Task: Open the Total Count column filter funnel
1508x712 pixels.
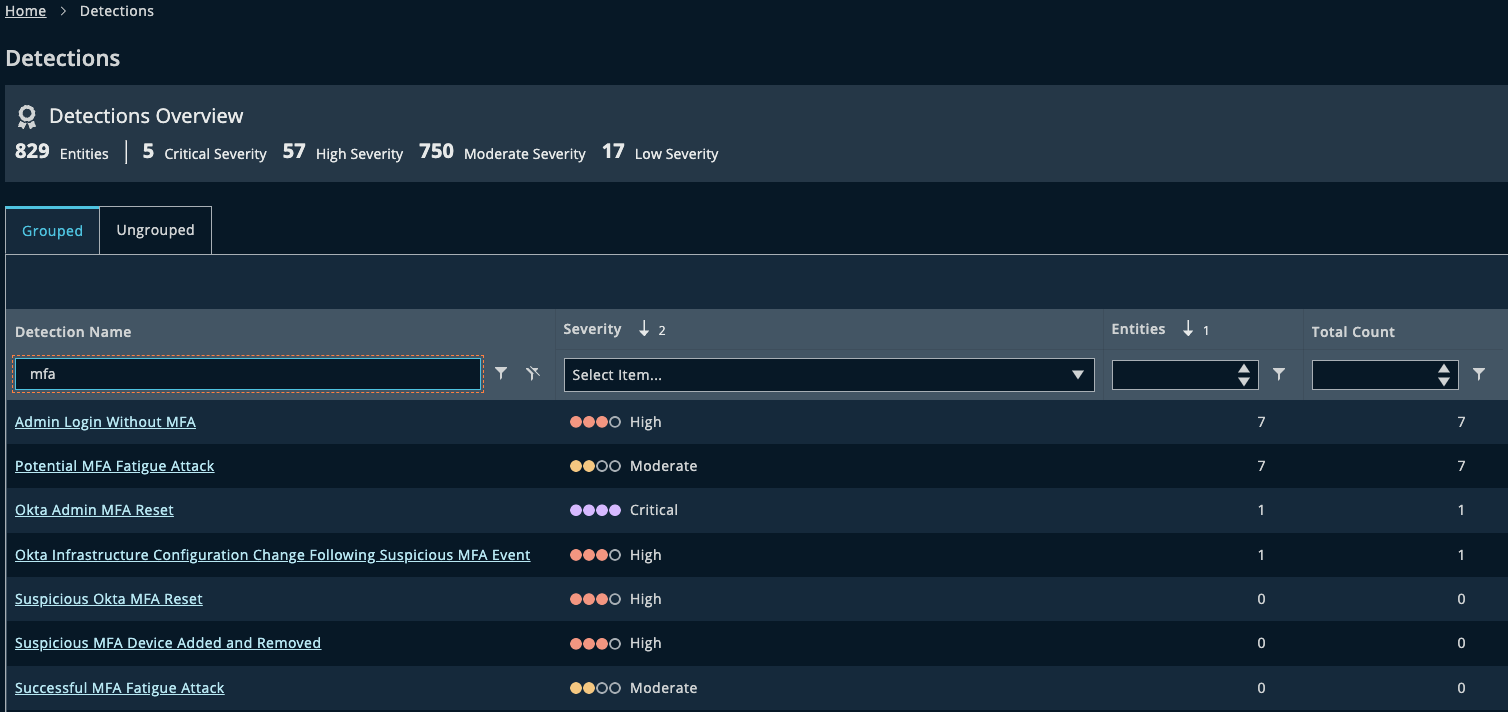Action: tap(1479, 374)
